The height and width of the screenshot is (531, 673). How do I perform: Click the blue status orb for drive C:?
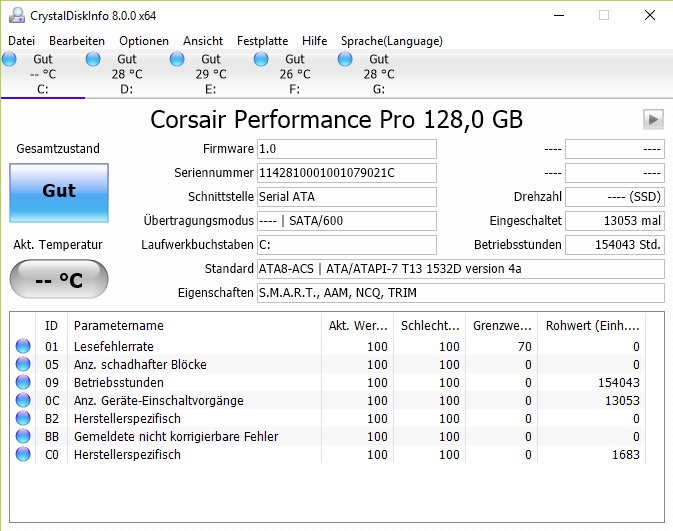coord(9,59)
